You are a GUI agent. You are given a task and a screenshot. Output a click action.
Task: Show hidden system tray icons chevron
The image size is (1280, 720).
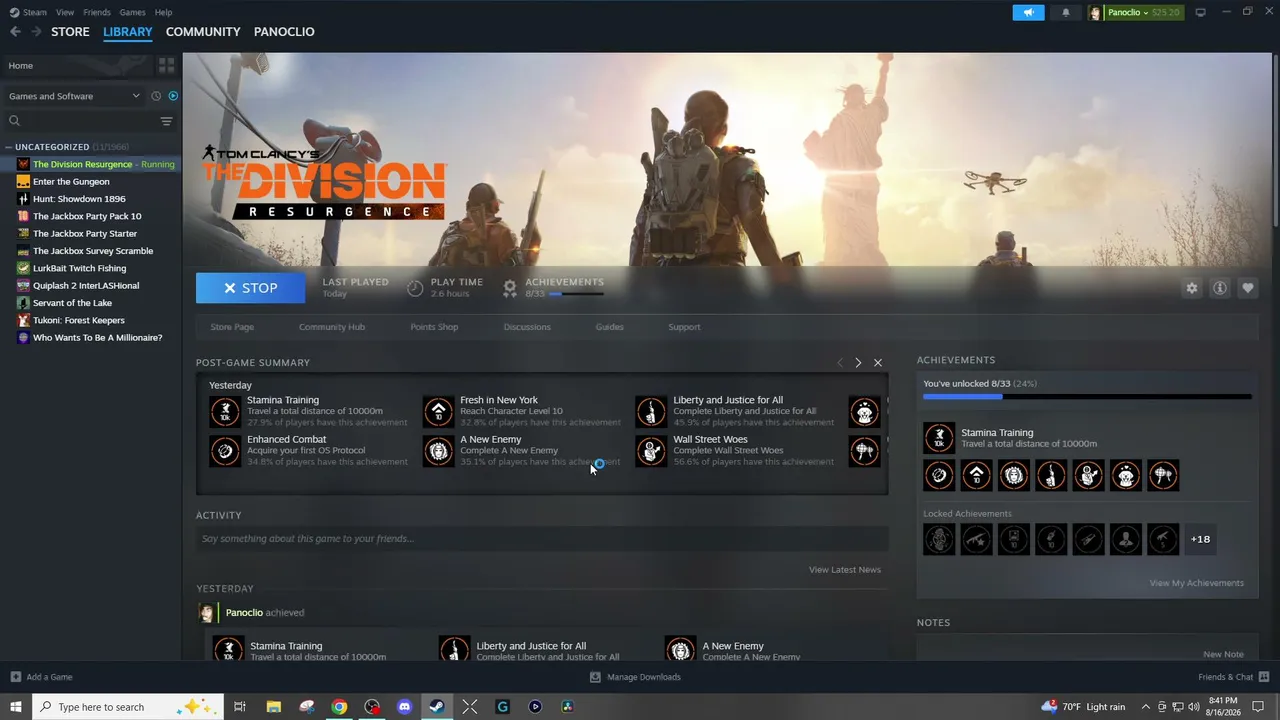pyautogui.click(x=1146, y=707)
